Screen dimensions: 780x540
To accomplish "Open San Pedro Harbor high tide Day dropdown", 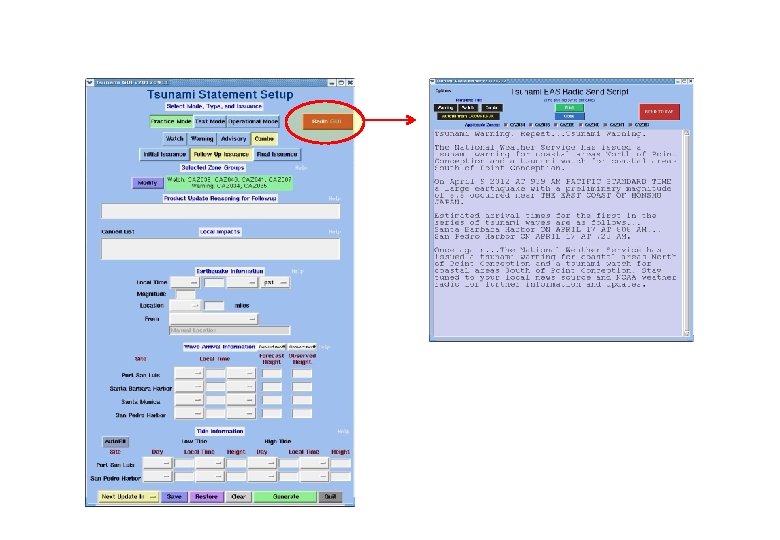I will pyautogui.click(x=262, y=477).
